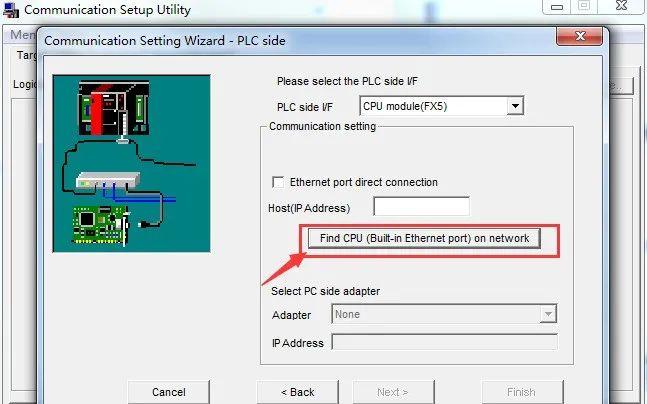This screenshot has height=404, width=647.
Task: Click the Ethernet card graphic in the diagram
Action: pos(102,225)
